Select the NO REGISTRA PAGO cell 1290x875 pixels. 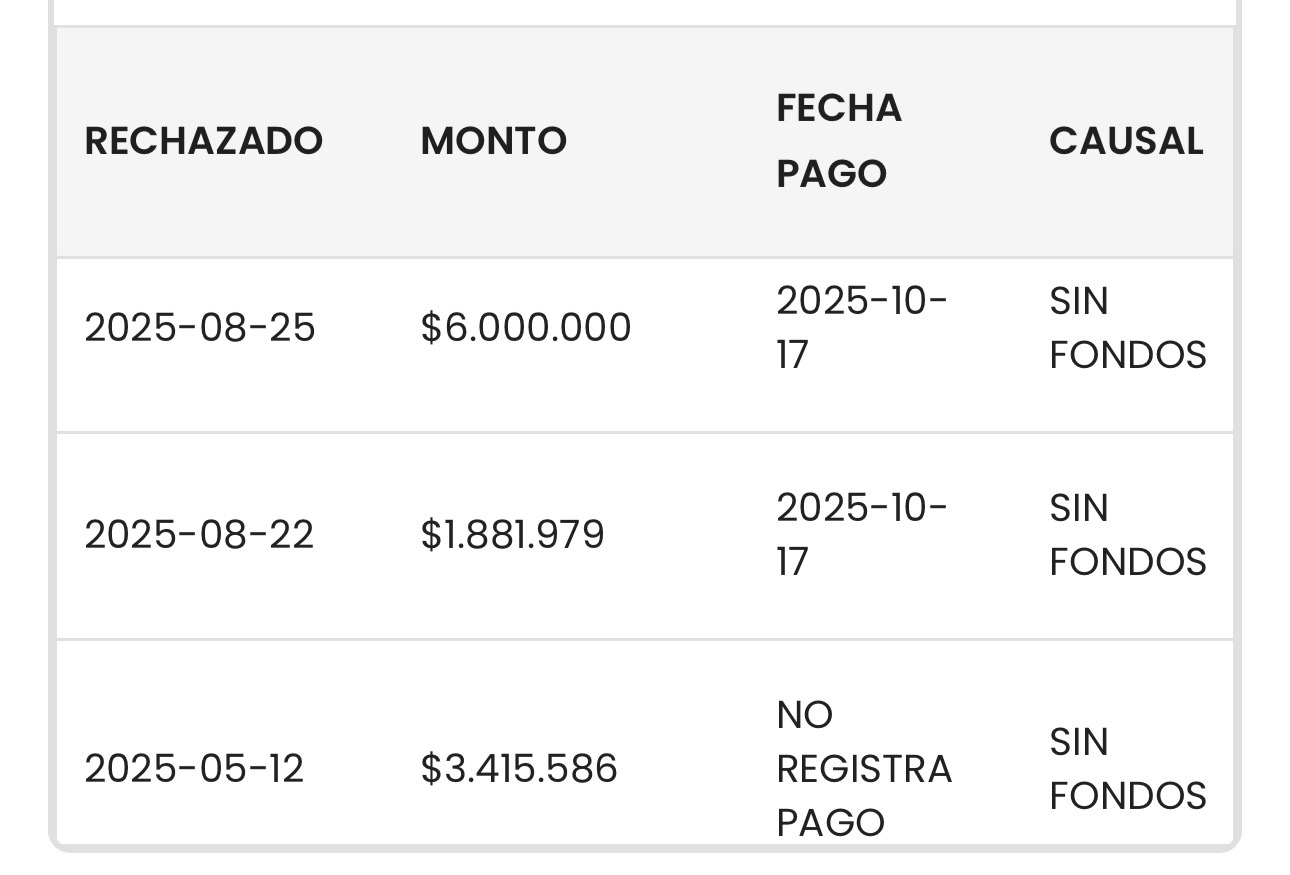tap(864, 769)
